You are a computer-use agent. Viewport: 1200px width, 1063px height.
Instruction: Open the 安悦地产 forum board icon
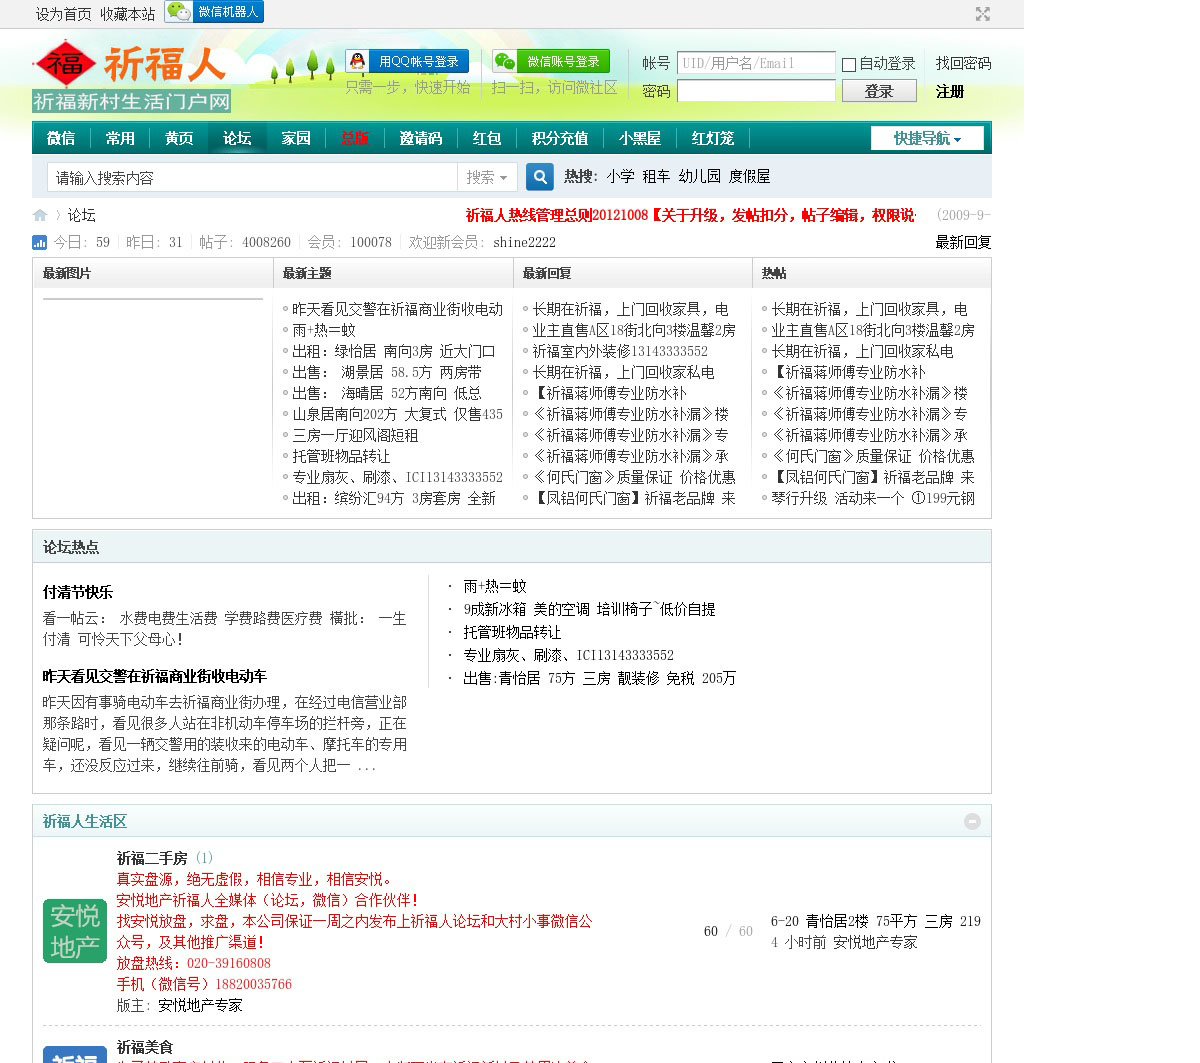tap(75, 931)
